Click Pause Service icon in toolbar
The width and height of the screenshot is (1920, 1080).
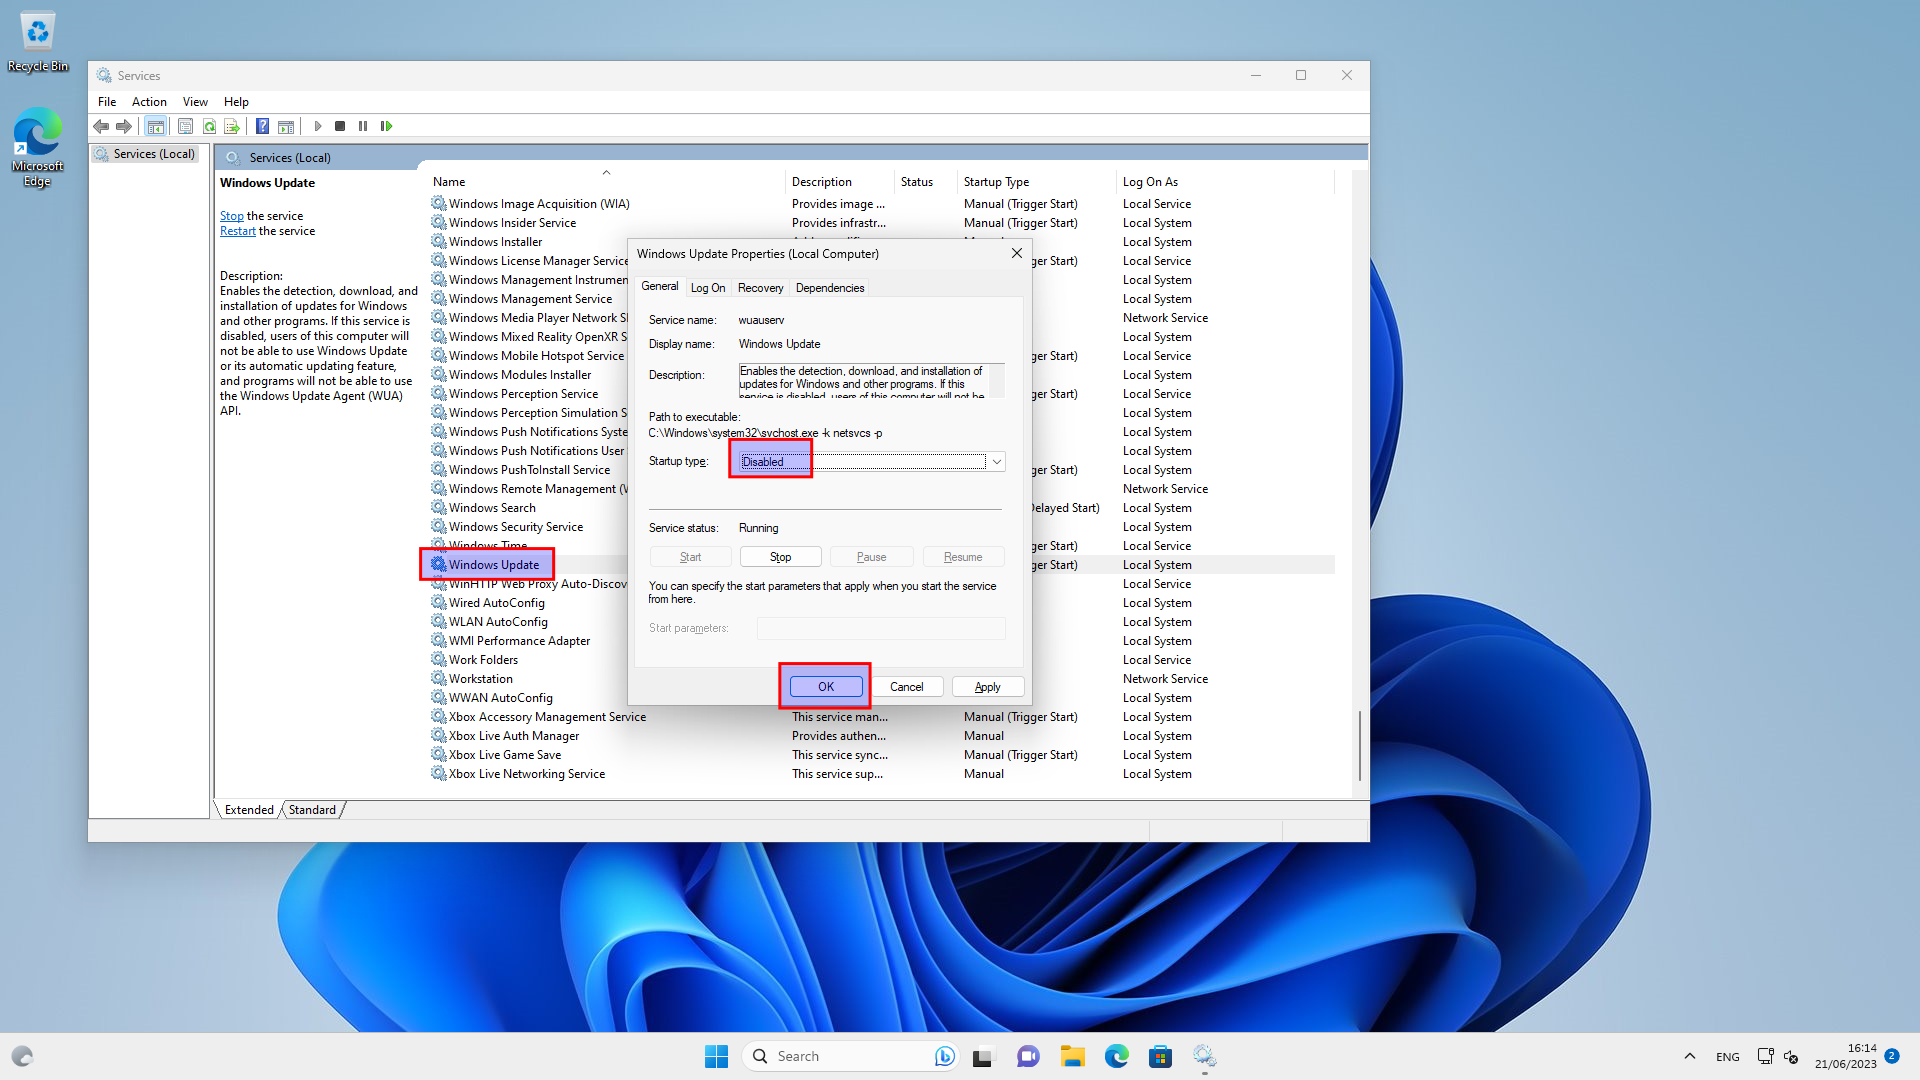click(x=363, y=126)
